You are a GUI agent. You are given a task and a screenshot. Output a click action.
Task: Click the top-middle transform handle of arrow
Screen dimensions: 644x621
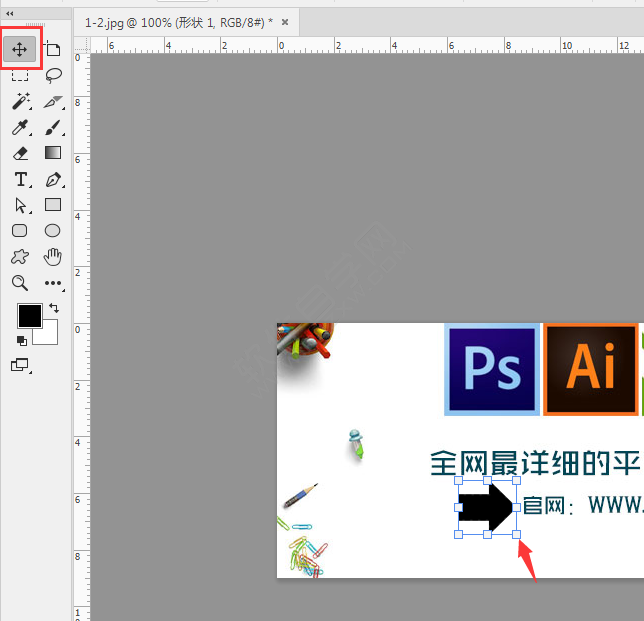488,481
